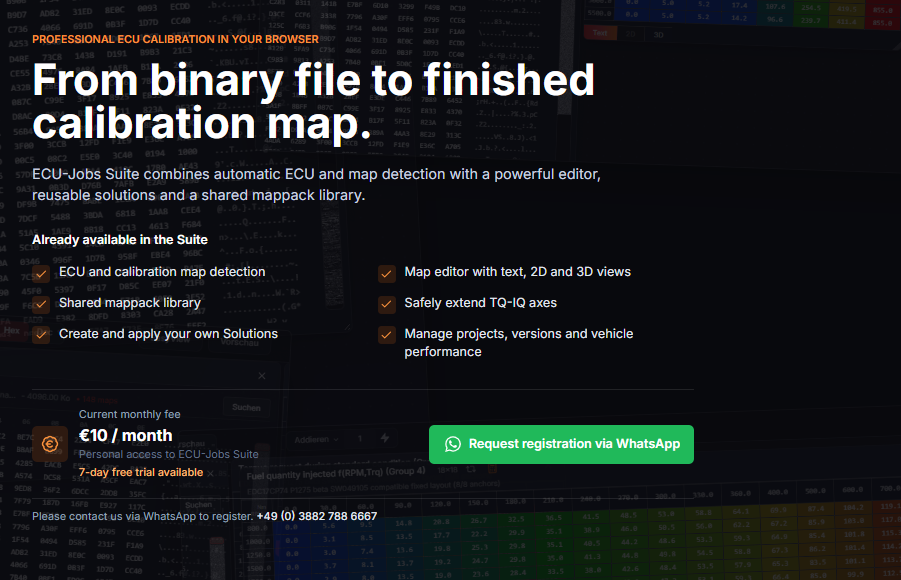Click the faded lightning bolt icon

coord(385,439)
